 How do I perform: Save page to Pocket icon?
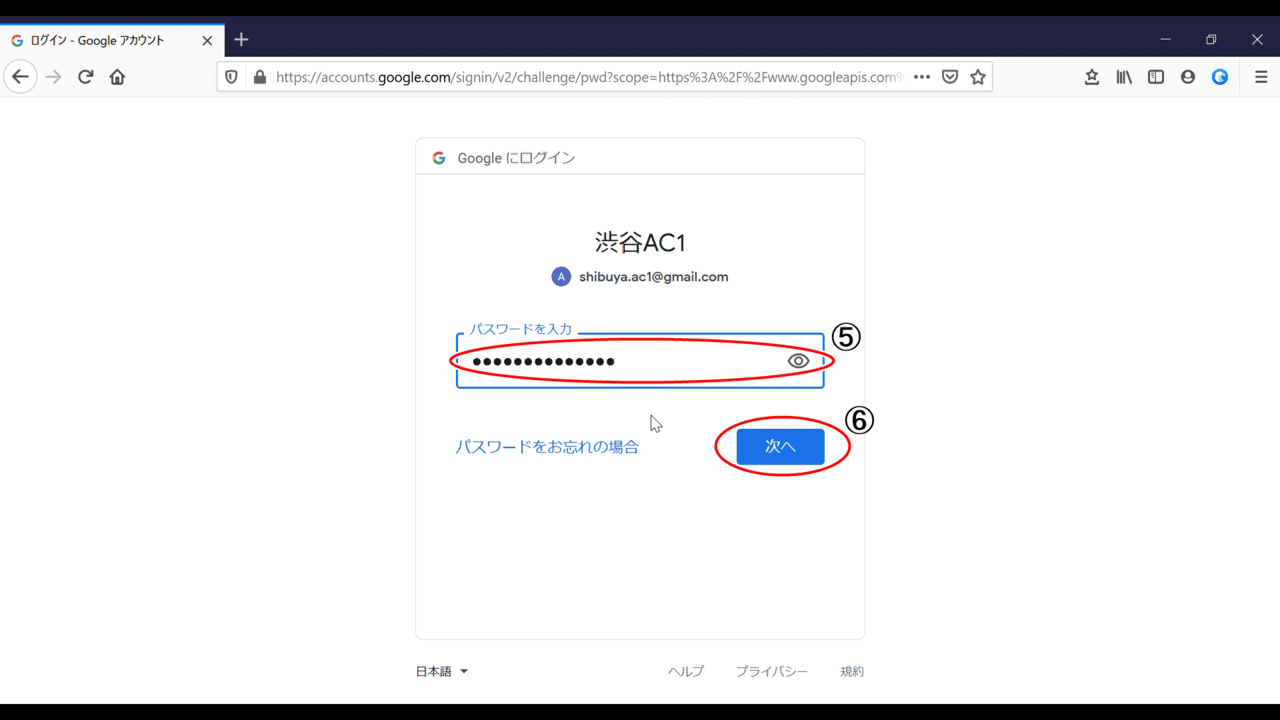coord(950,77)
